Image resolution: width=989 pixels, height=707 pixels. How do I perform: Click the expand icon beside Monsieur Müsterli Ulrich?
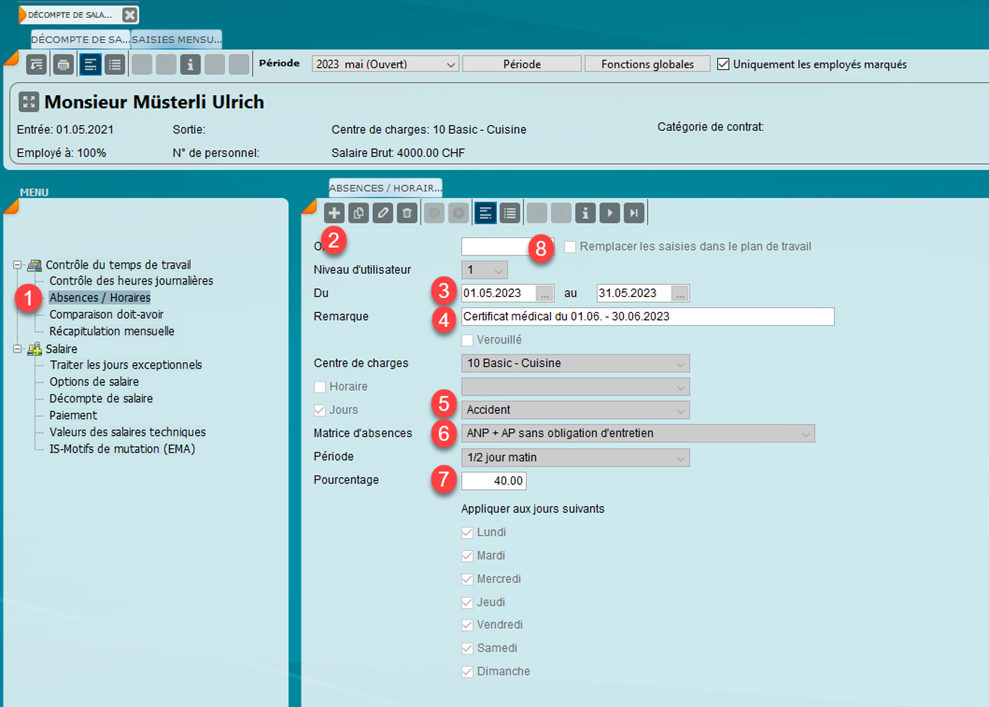[29, 102]
